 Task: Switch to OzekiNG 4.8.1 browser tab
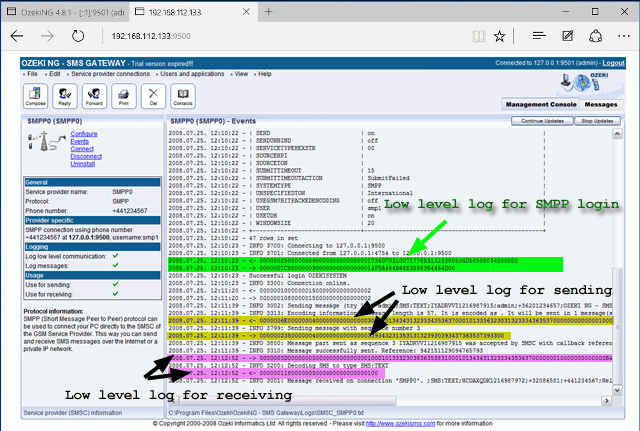[67, 12]
